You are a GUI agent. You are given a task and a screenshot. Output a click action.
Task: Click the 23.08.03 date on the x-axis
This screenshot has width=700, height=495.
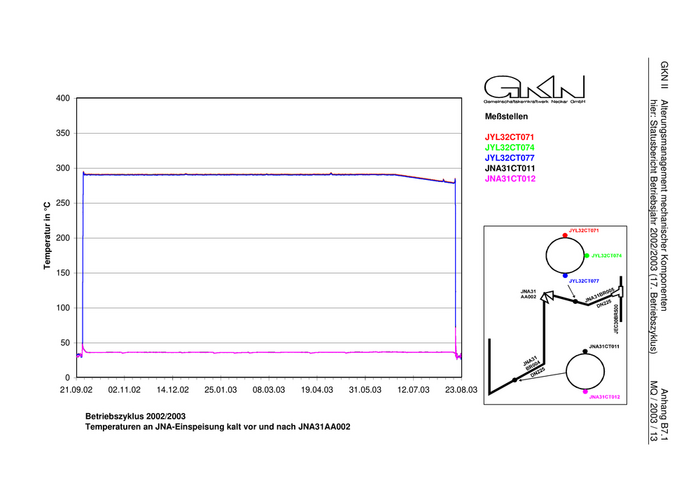(460, 391)
